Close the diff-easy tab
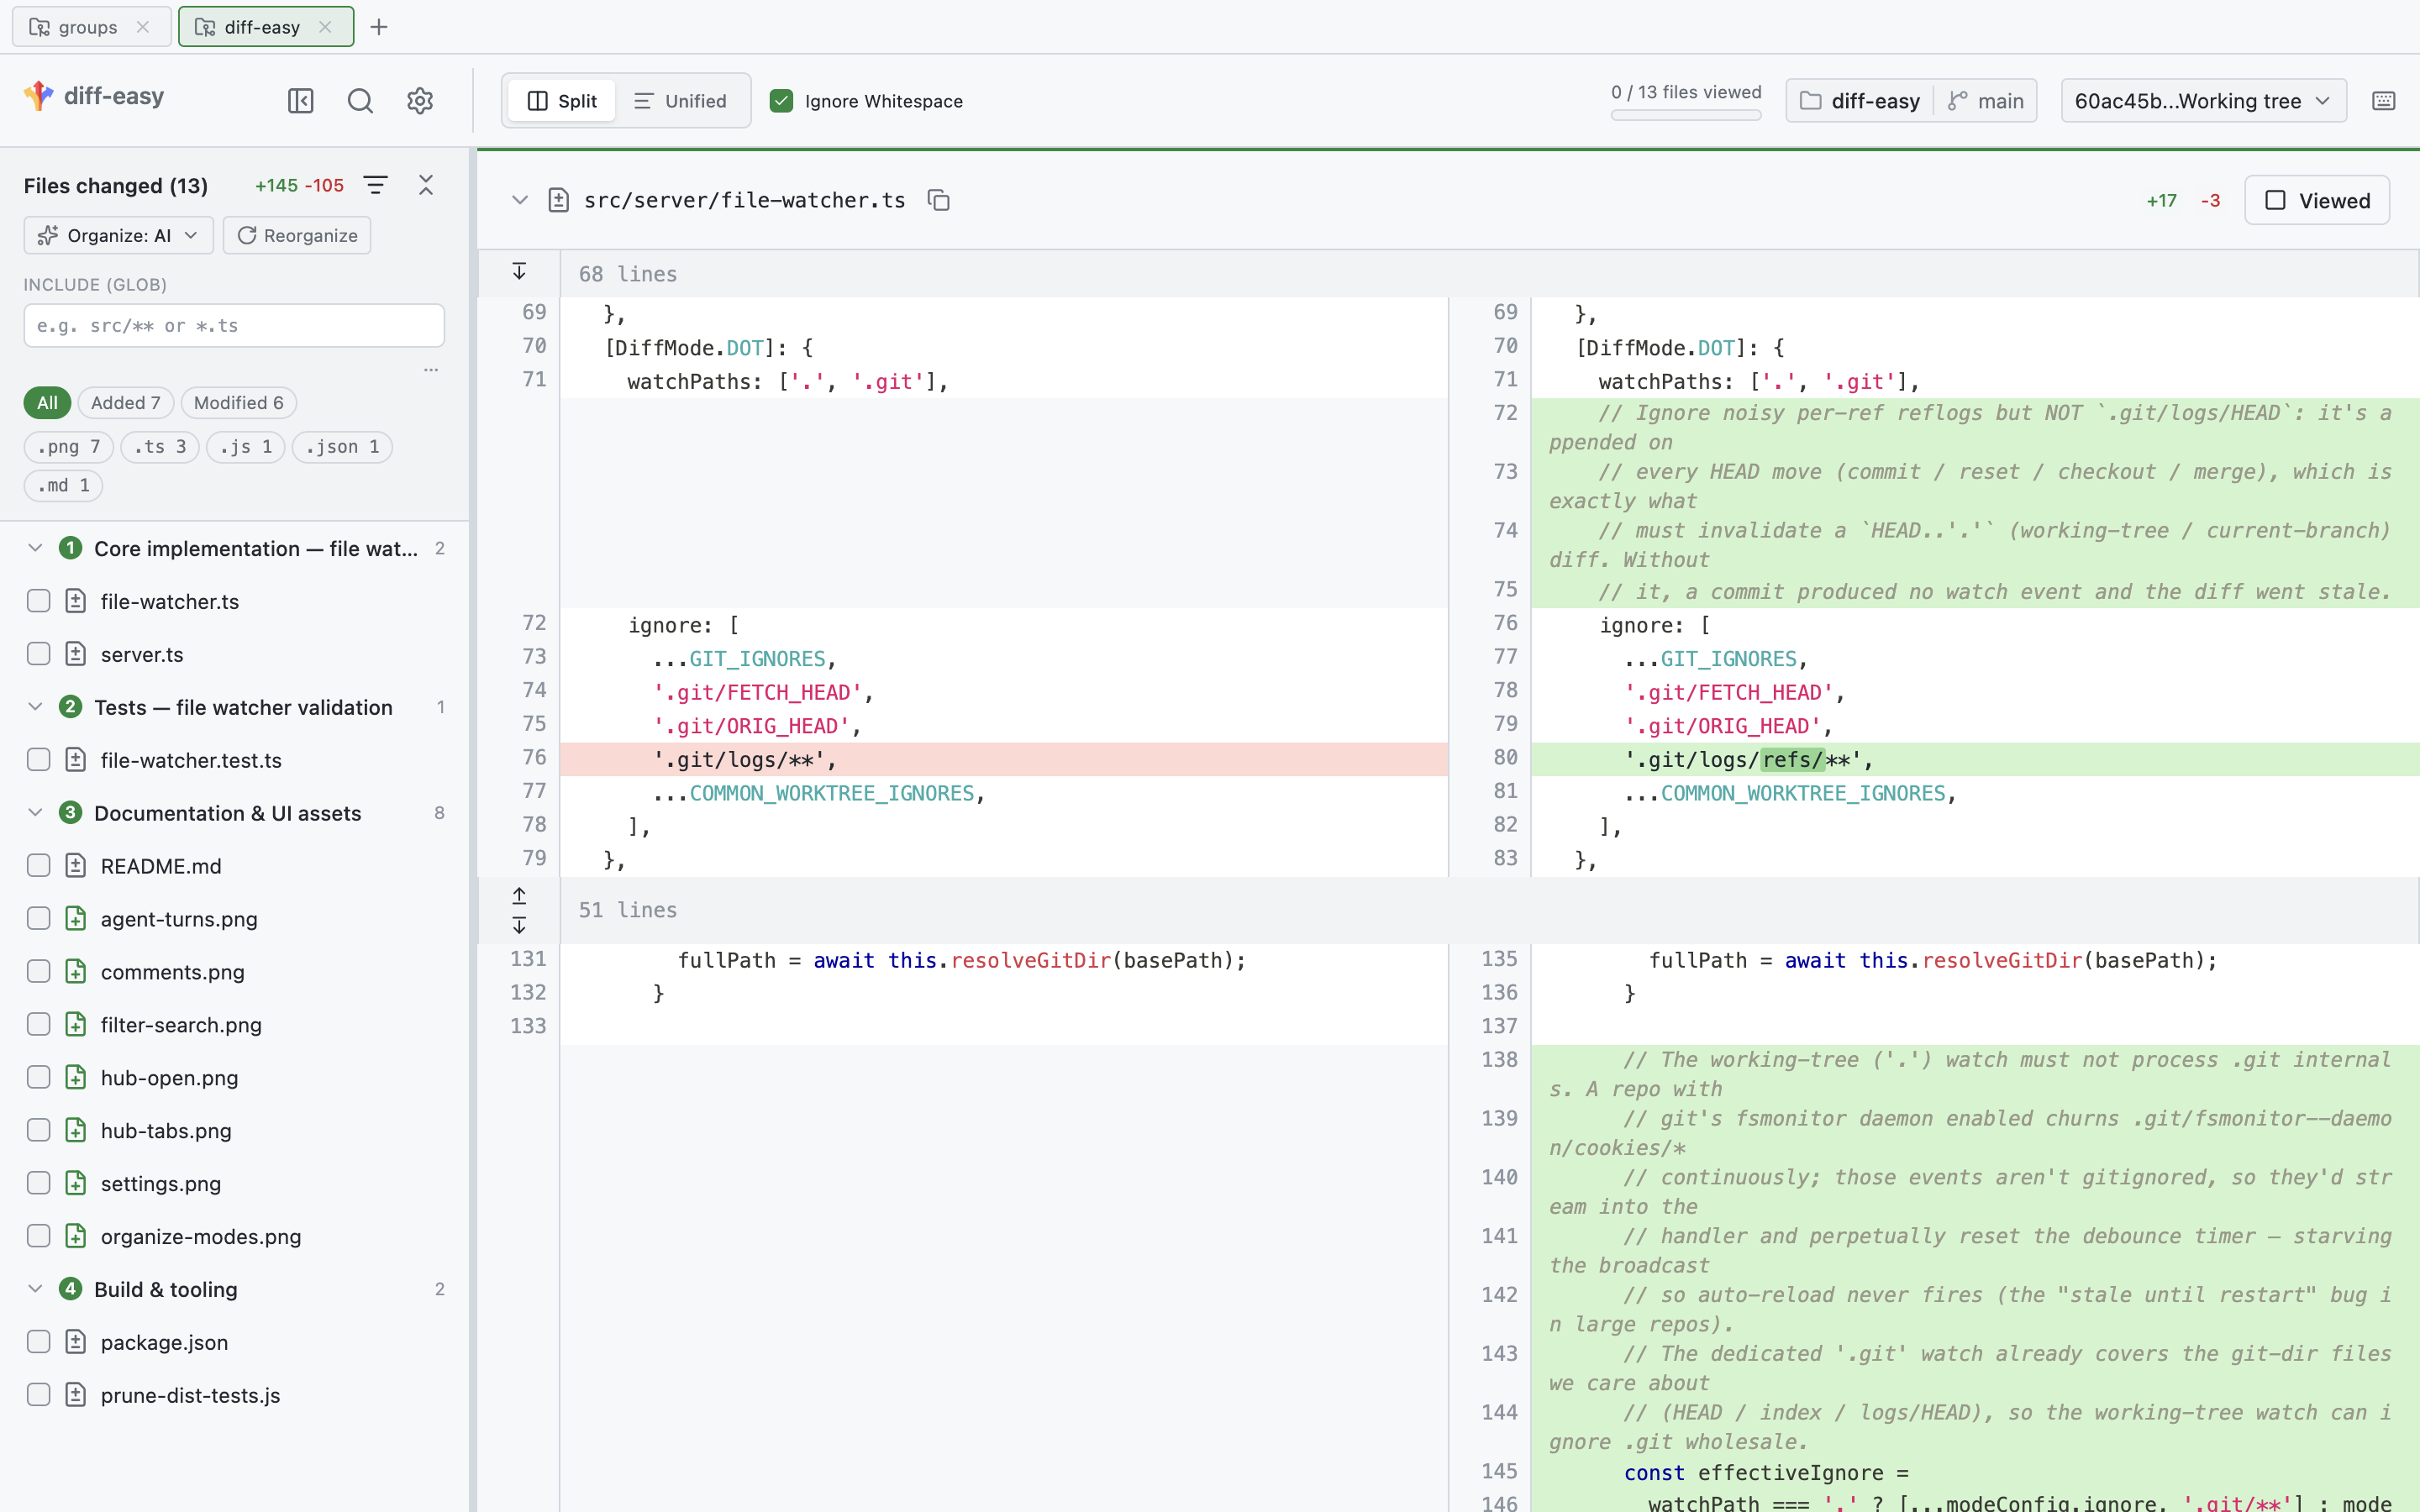The height and width of the screenshot is (1512, 2420). tap(325, 27)
